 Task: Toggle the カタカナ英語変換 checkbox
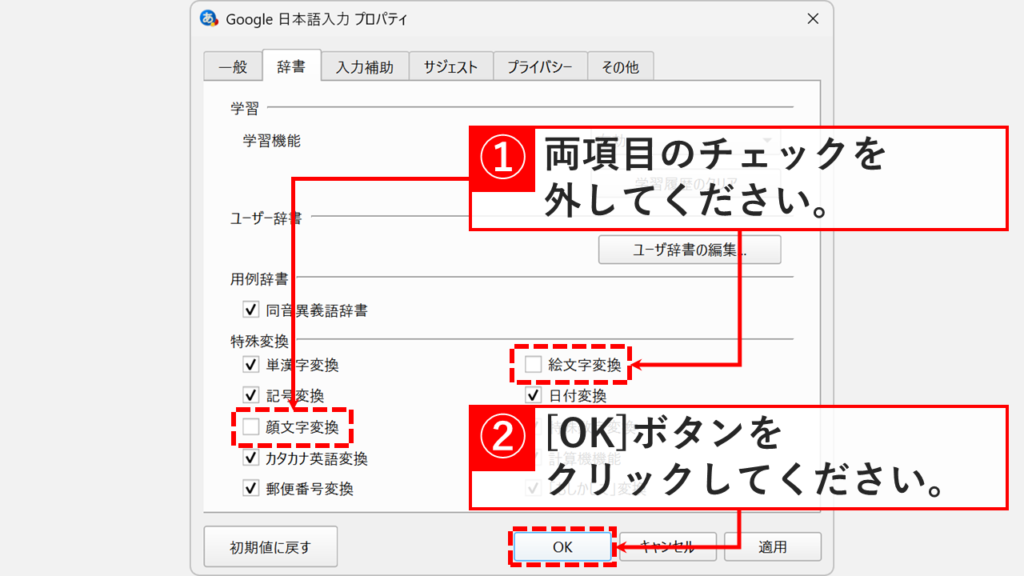tap(251, 458)
